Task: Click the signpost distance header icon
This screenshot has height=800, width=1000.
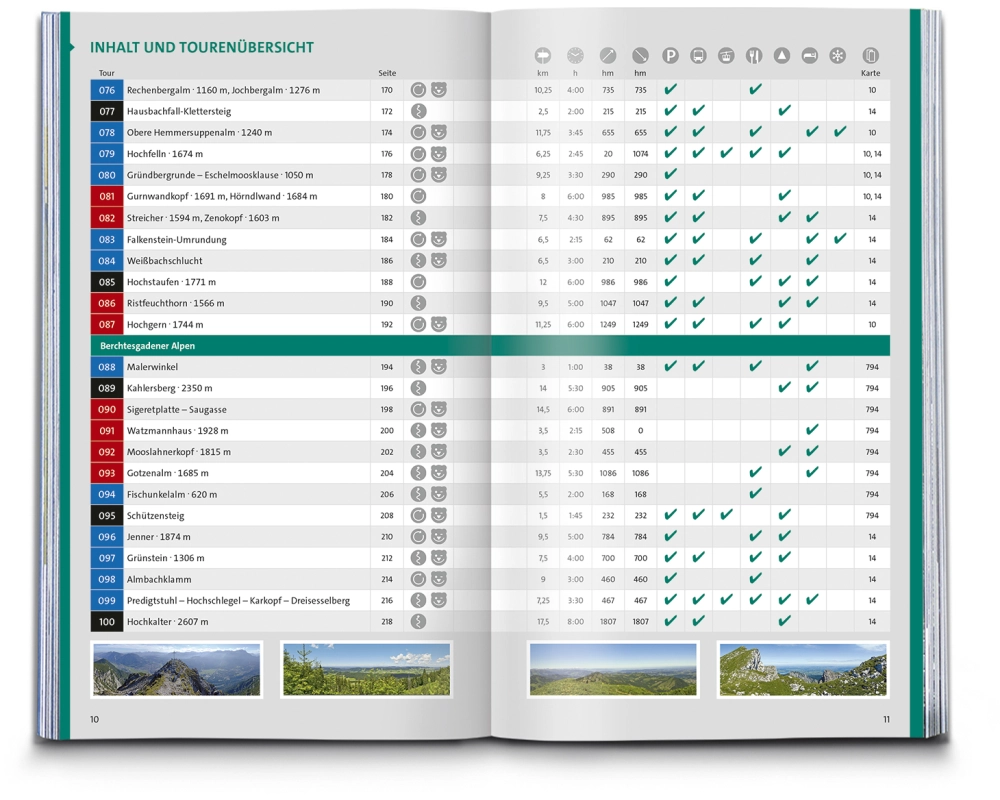Action: pyautogui.click(x=543, y=56)
